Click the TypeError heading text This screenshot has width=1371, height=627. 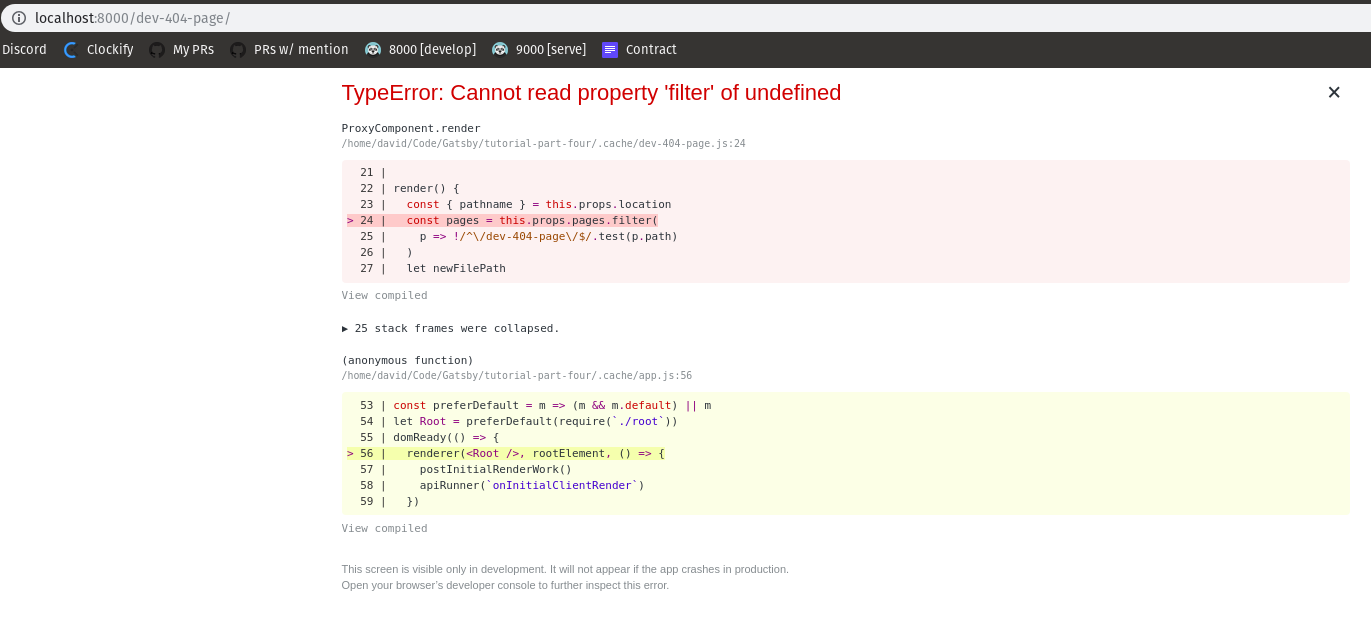[590, 92]
